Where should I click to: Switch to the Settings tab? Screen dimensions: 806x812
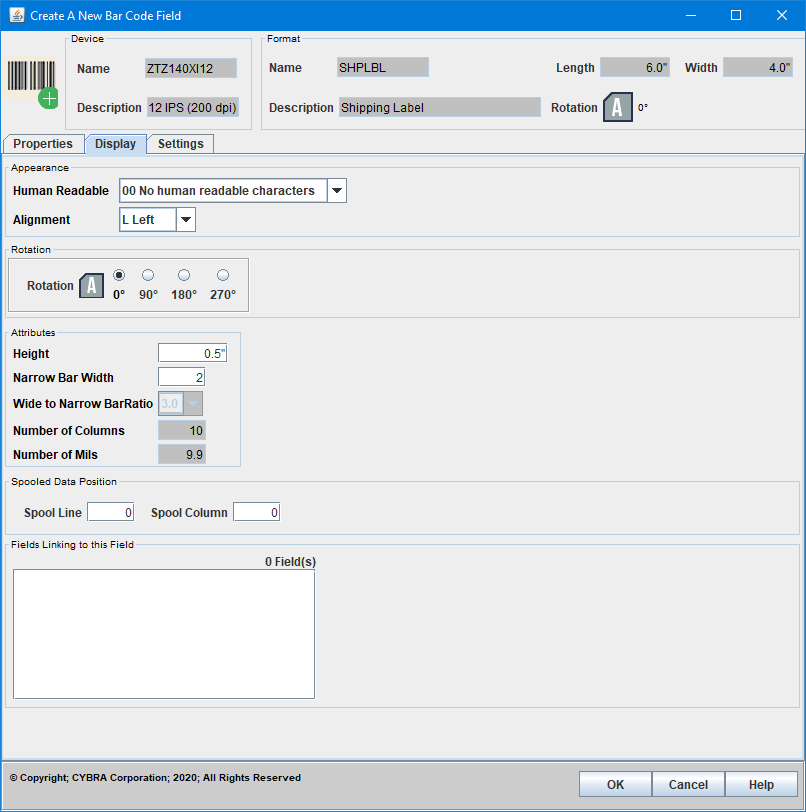point(181,144)
